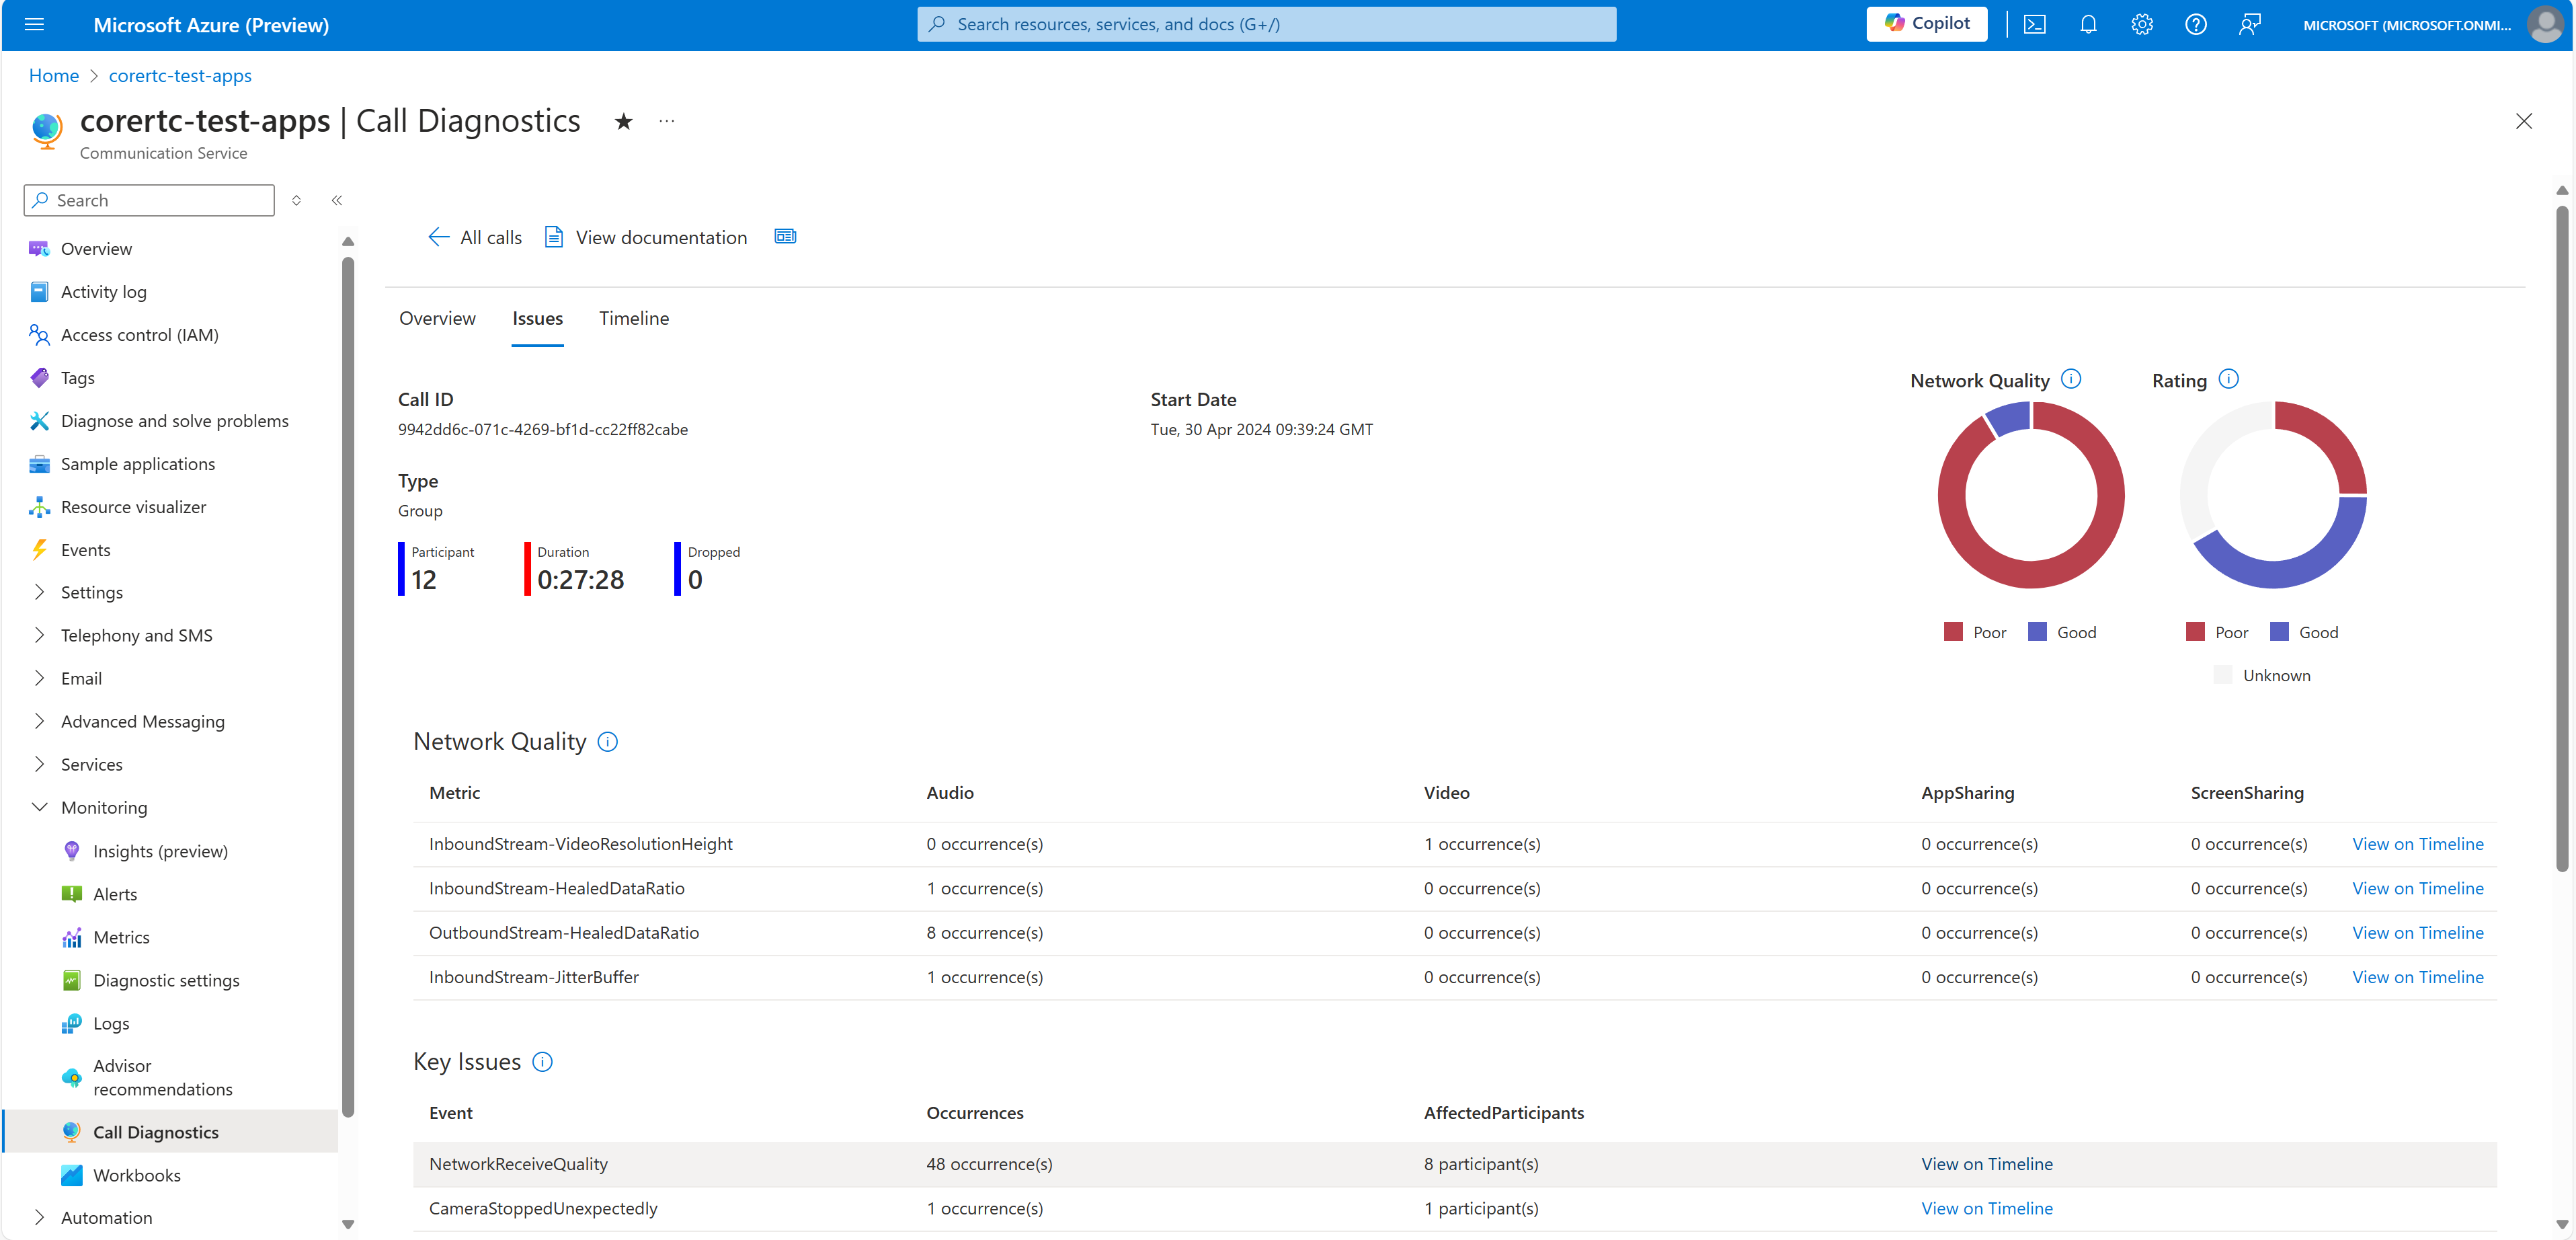Click the search input field in sidebar
Image resolution: width=2576 pixels, height=1240 pixels.
click(149, 199)
